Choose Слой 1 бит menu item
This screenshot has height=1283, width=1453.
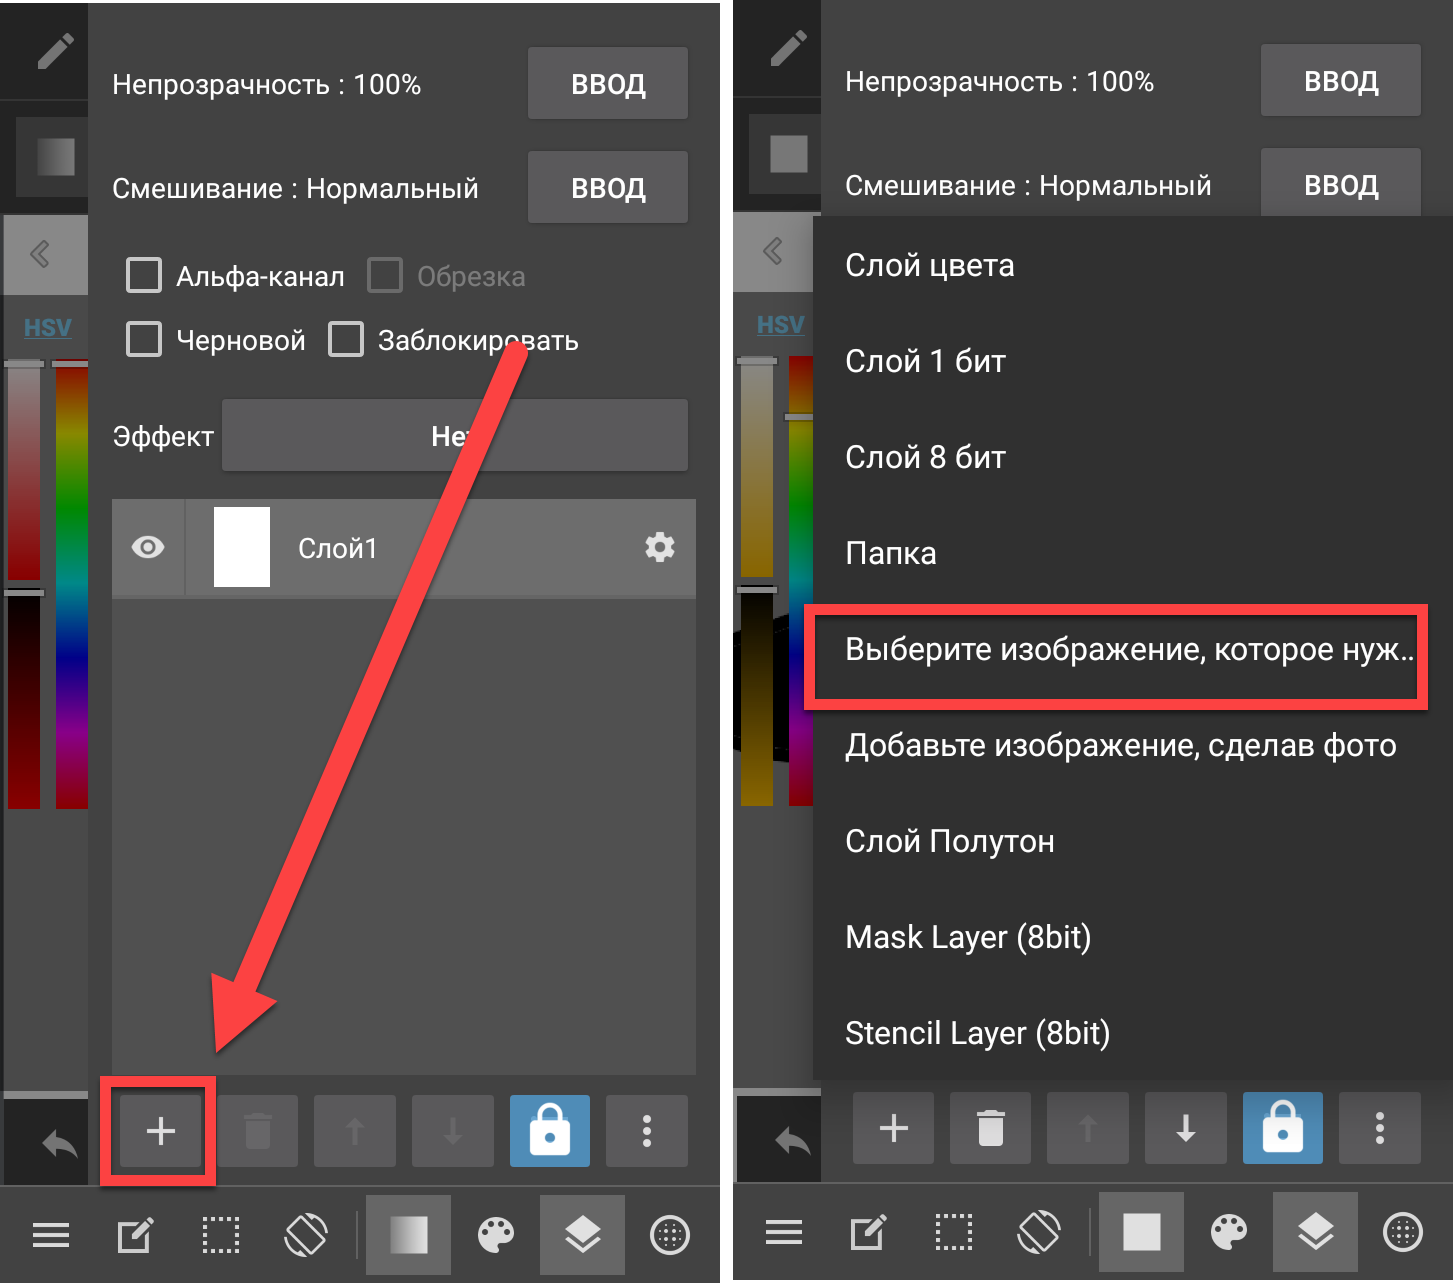[1132, 361]
